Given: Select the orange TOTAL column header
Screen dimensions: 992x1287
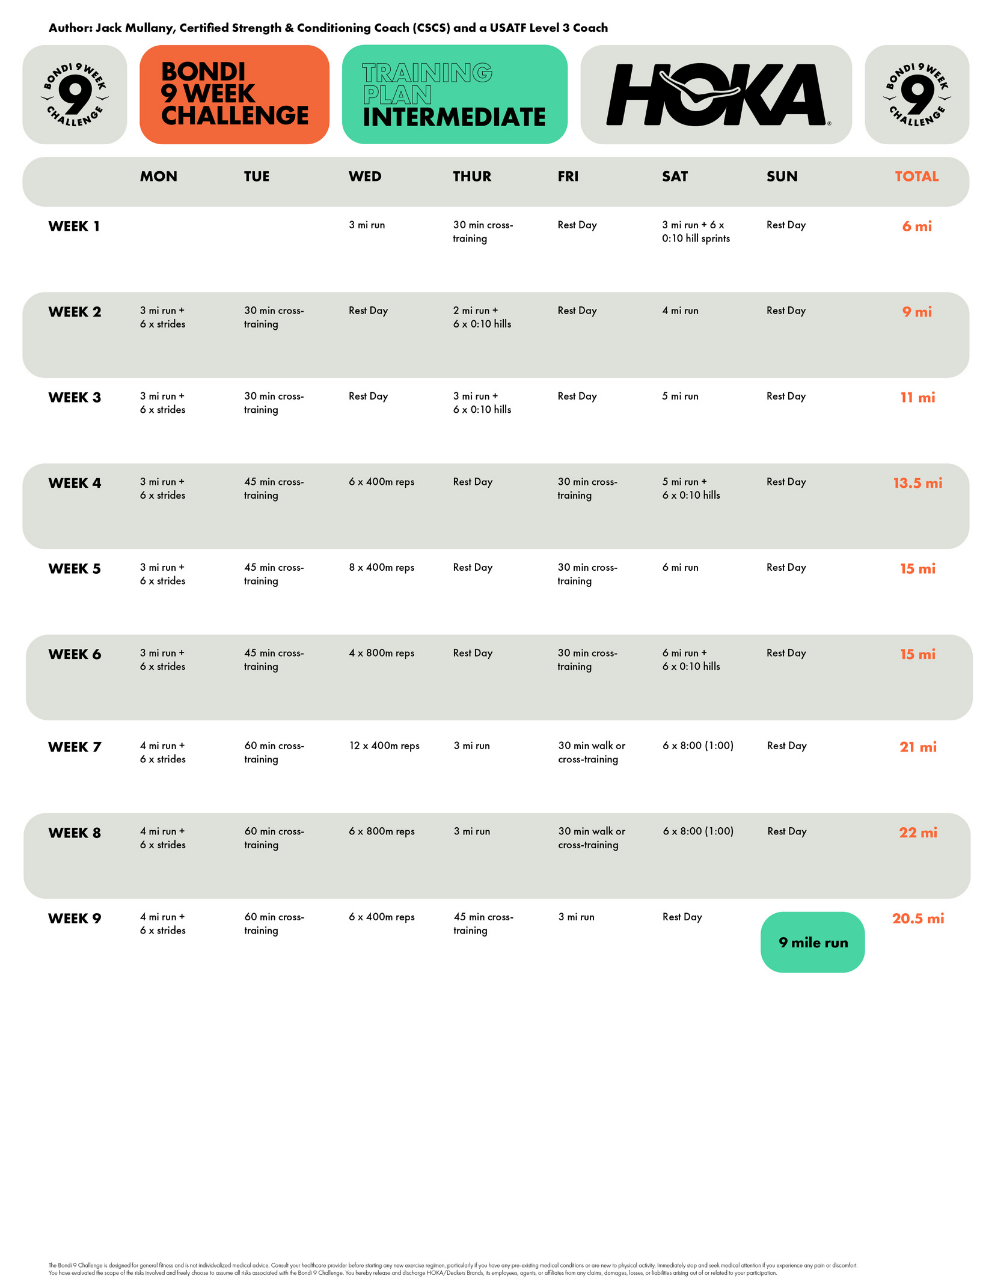Looking at the screenshot, I should (x=916, y=177).
